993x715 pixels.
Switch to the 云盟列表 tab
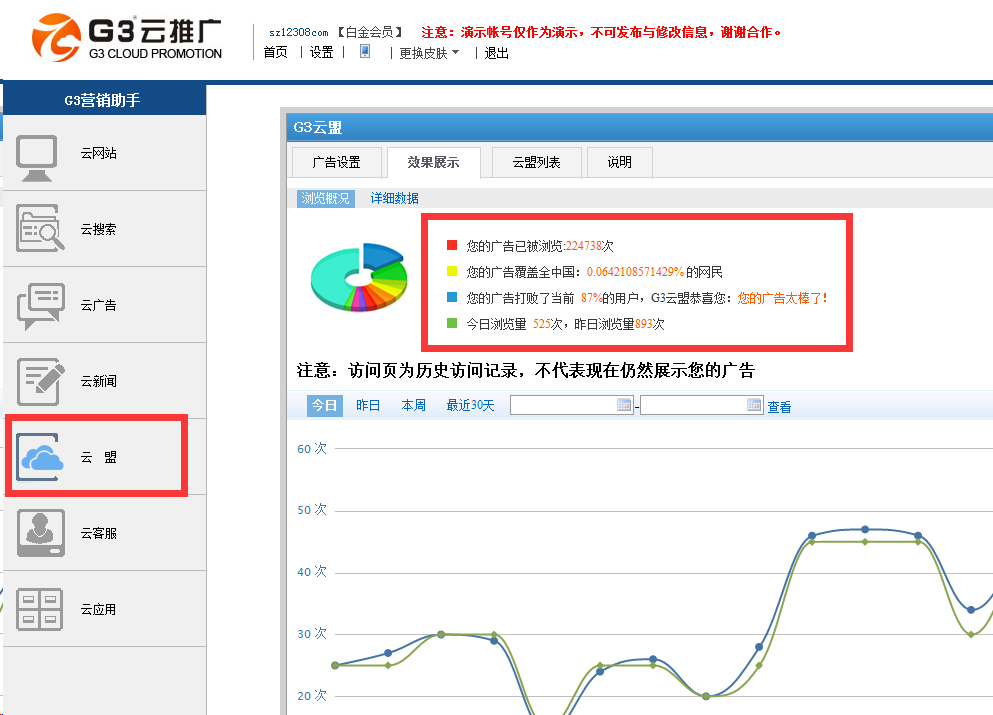pyautogui.click(x=536, y=162)
